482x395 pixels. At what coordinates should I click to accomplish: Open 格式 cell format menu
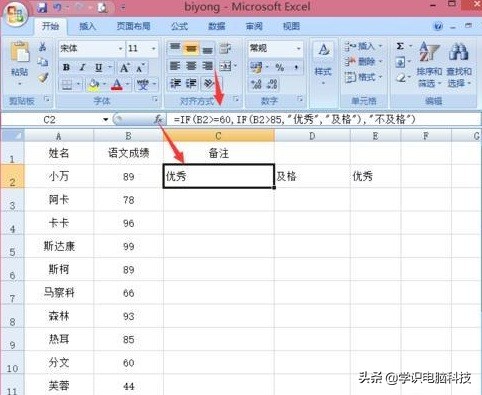click(x=363, y=77)
